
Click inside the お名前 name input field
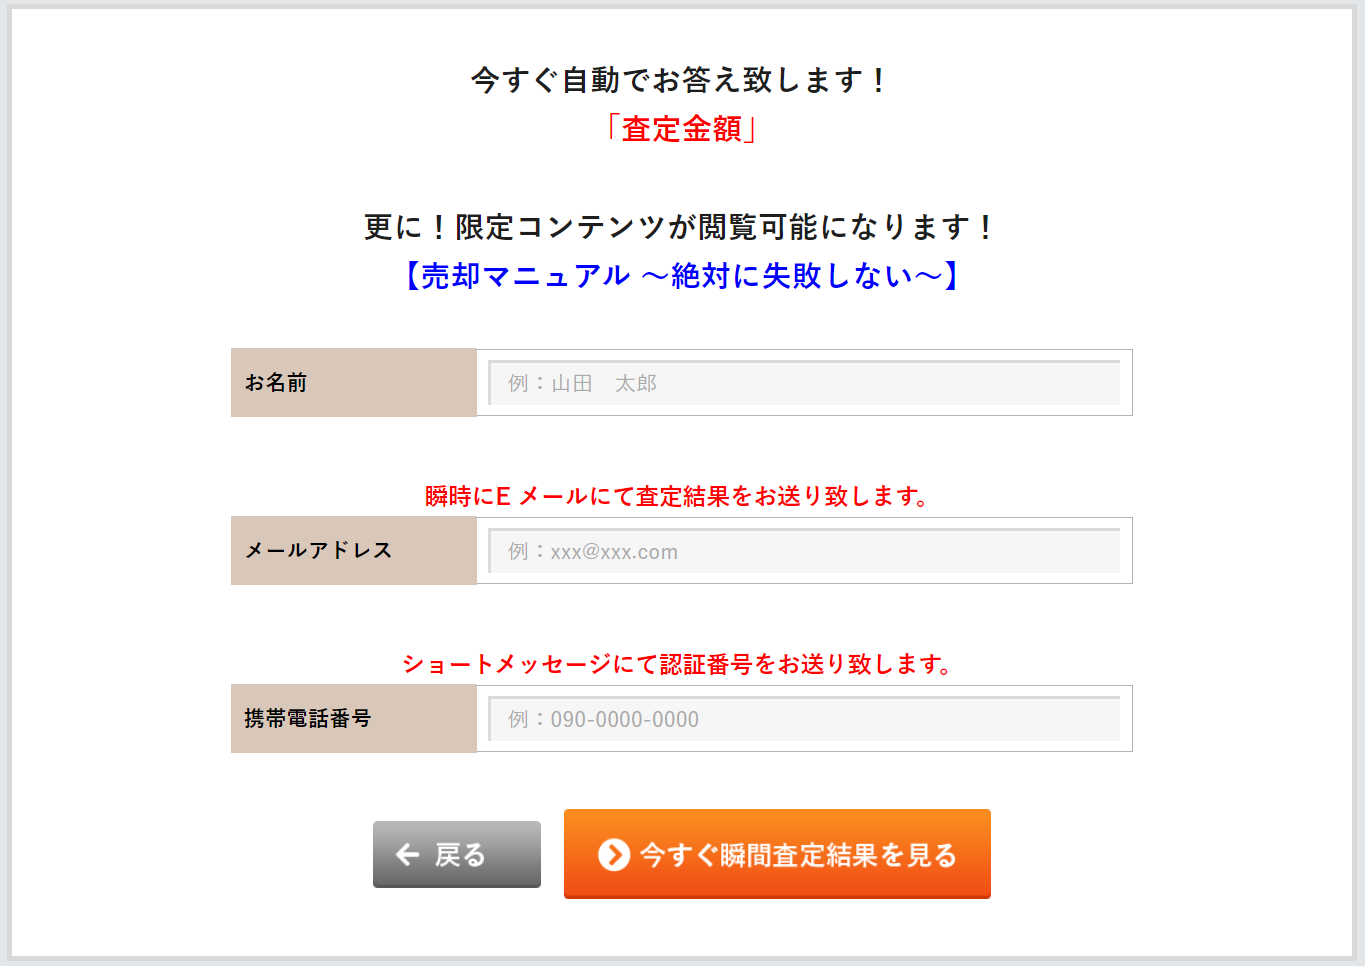coord(805,383)
